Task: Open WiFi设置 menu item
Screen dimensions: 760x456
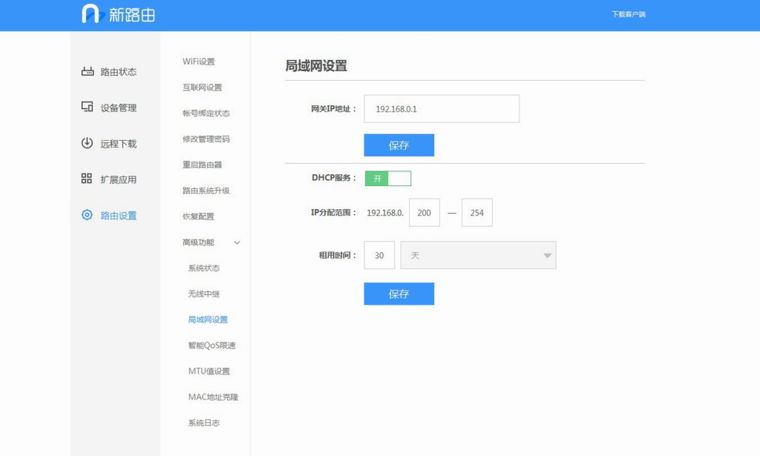Action: coord(198,62)
